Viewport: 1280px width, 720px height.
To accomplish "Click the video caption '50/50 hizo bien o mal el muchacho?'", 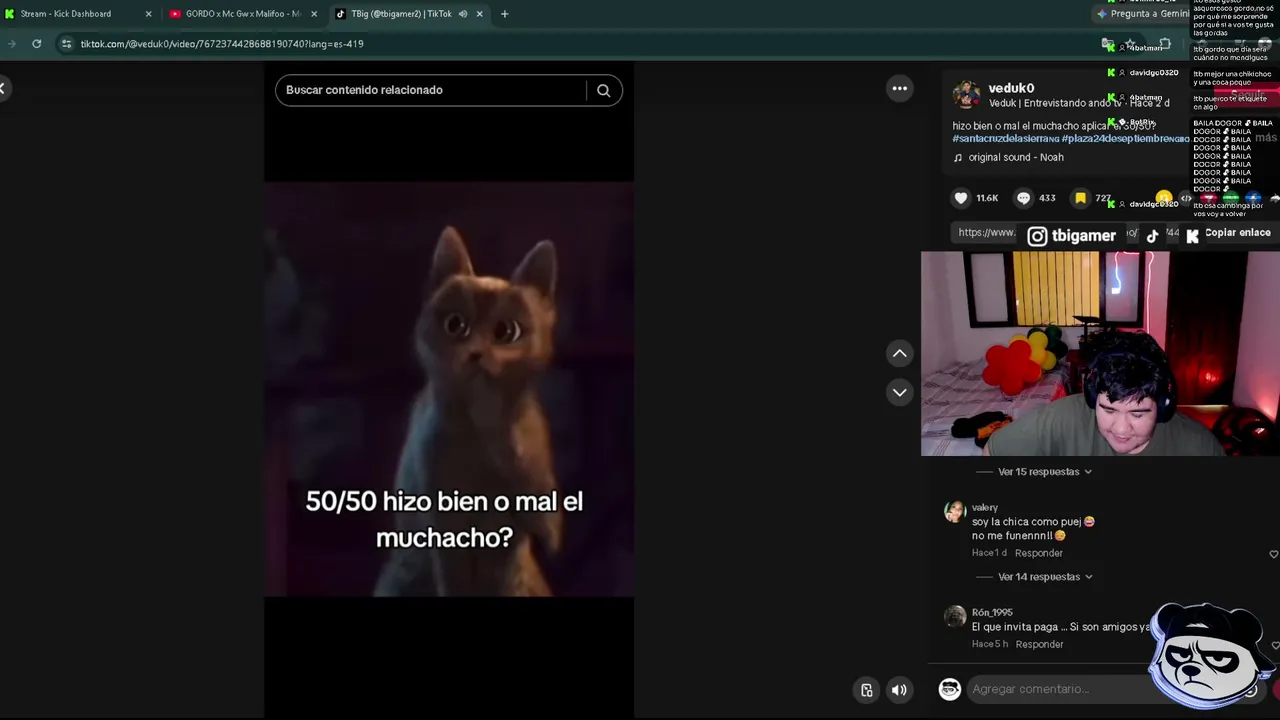I will 444,519.
